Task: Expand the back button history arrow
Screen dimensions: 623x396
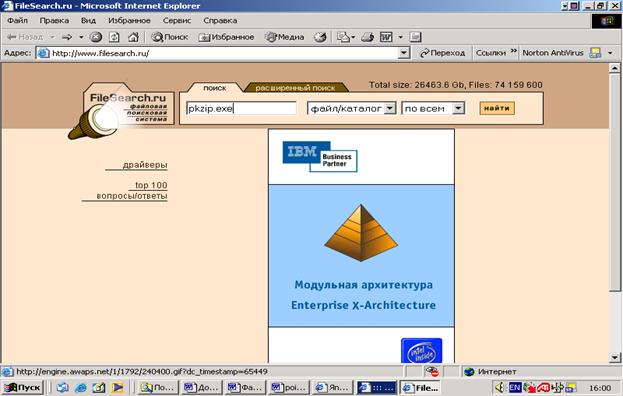Action: click(52, 37)
